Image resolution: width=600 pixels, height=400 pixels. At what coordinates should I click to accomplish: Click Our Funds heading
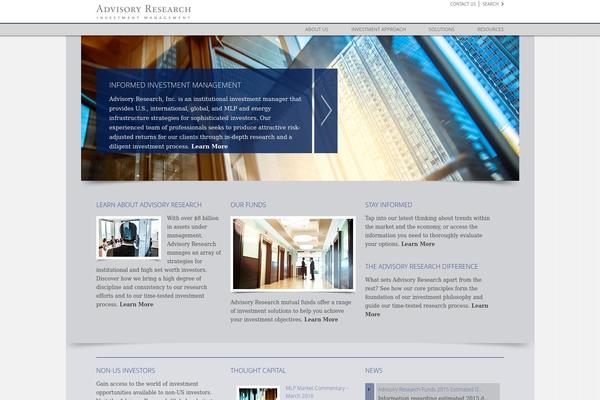pos(248,205)
